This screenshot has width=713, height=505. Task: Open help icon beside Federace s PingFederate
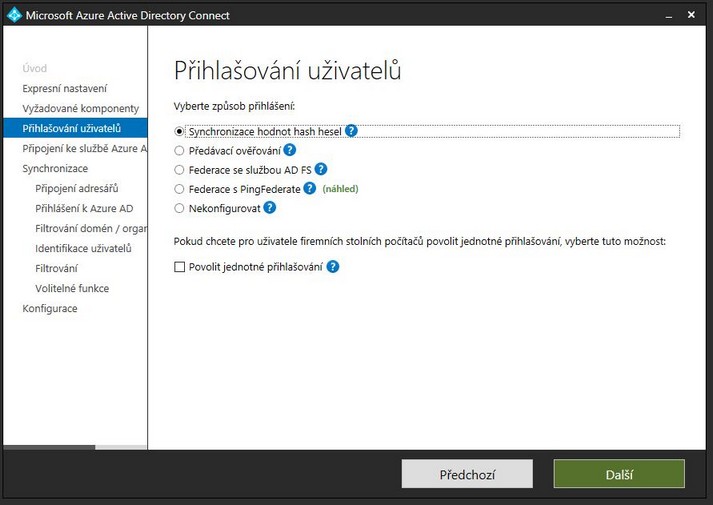pyautogui.click(x=310, y=189)
